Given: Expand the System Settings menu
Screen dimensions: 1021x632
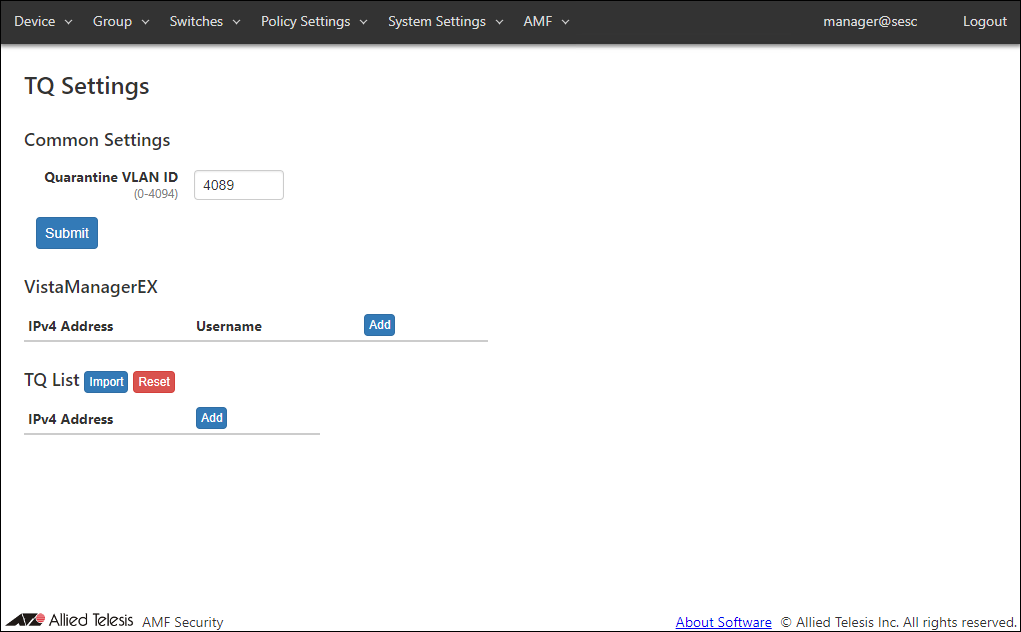Looking at the screenshot, I should click(x=445, y=22).
